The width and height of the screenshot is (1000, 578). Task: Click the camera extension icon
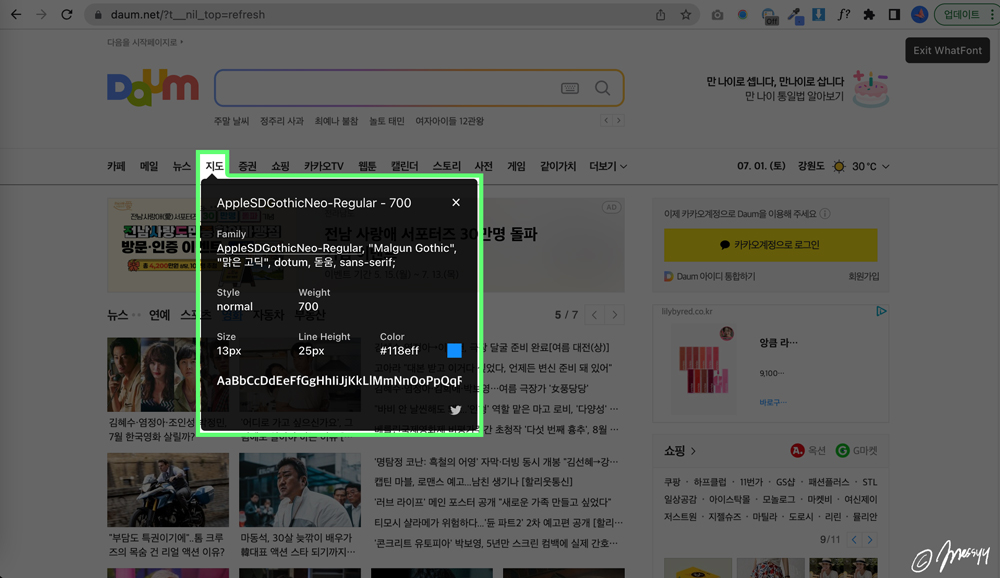click(717, 14)
